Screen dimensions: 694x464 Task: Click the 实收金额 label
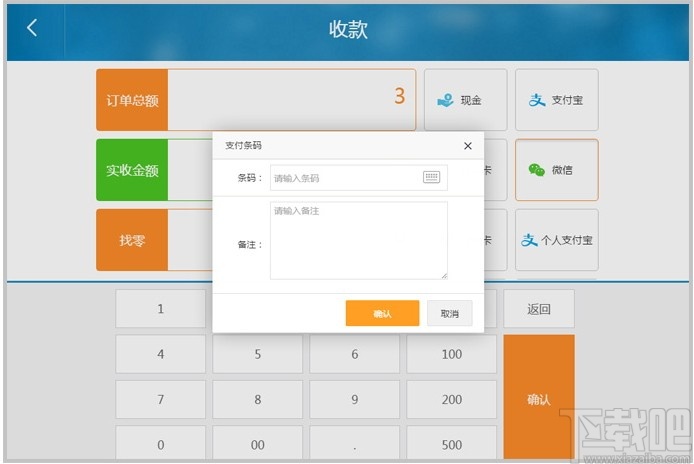point(132,170)
